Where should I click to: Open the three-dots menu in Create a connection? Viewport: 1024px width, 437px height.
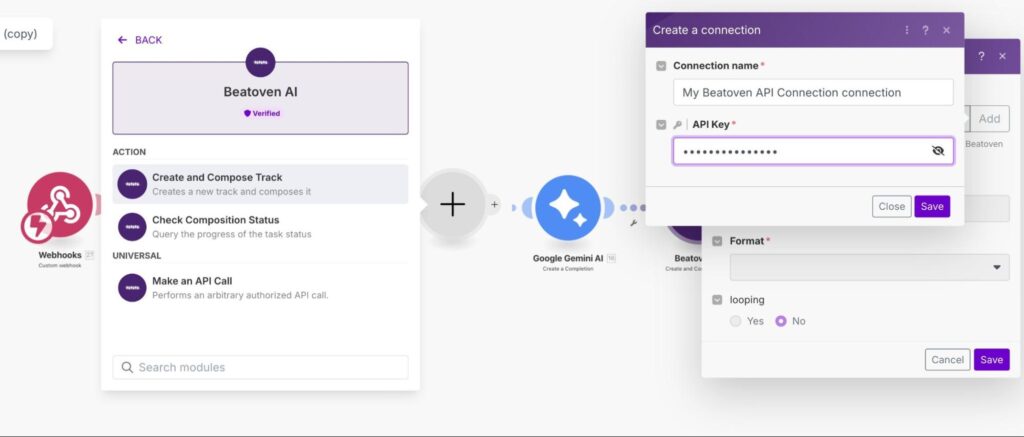(x=906, y=30)
